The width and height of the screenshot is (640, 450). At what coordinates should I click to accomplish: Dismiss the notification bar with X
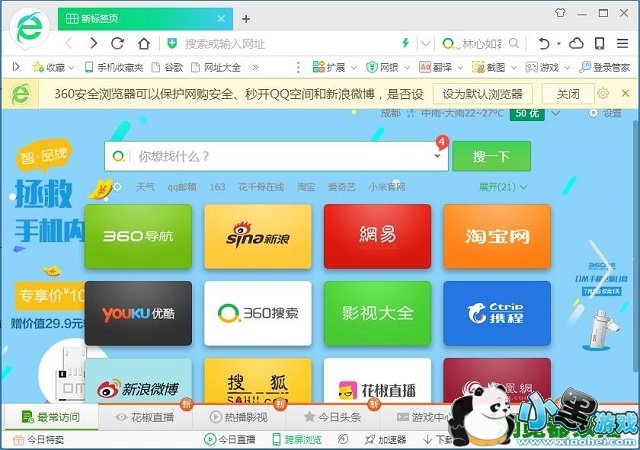(x=625, y=94)
